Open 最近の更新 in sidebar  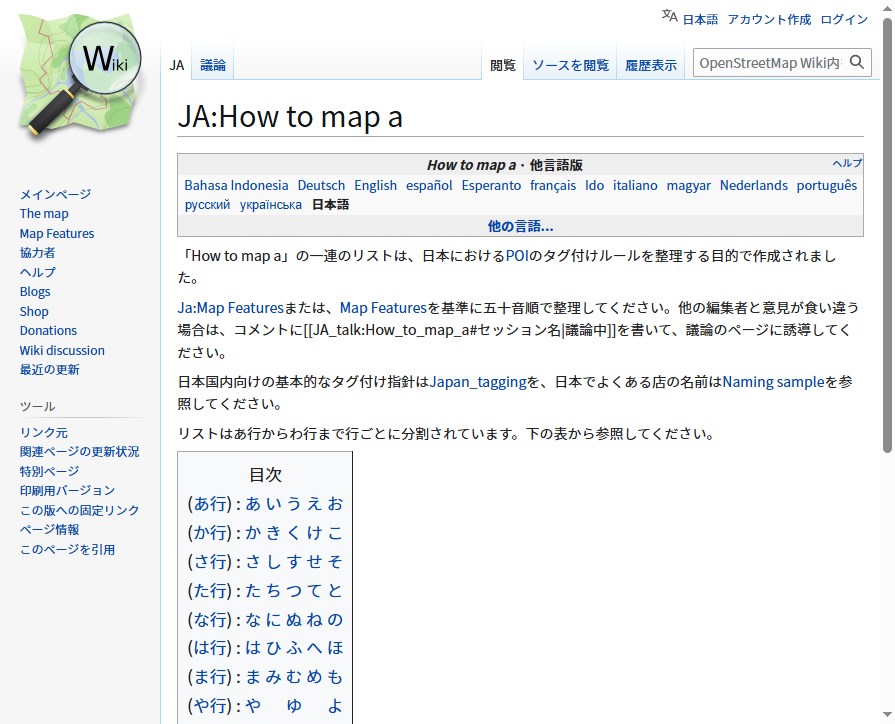click(49, 369)
